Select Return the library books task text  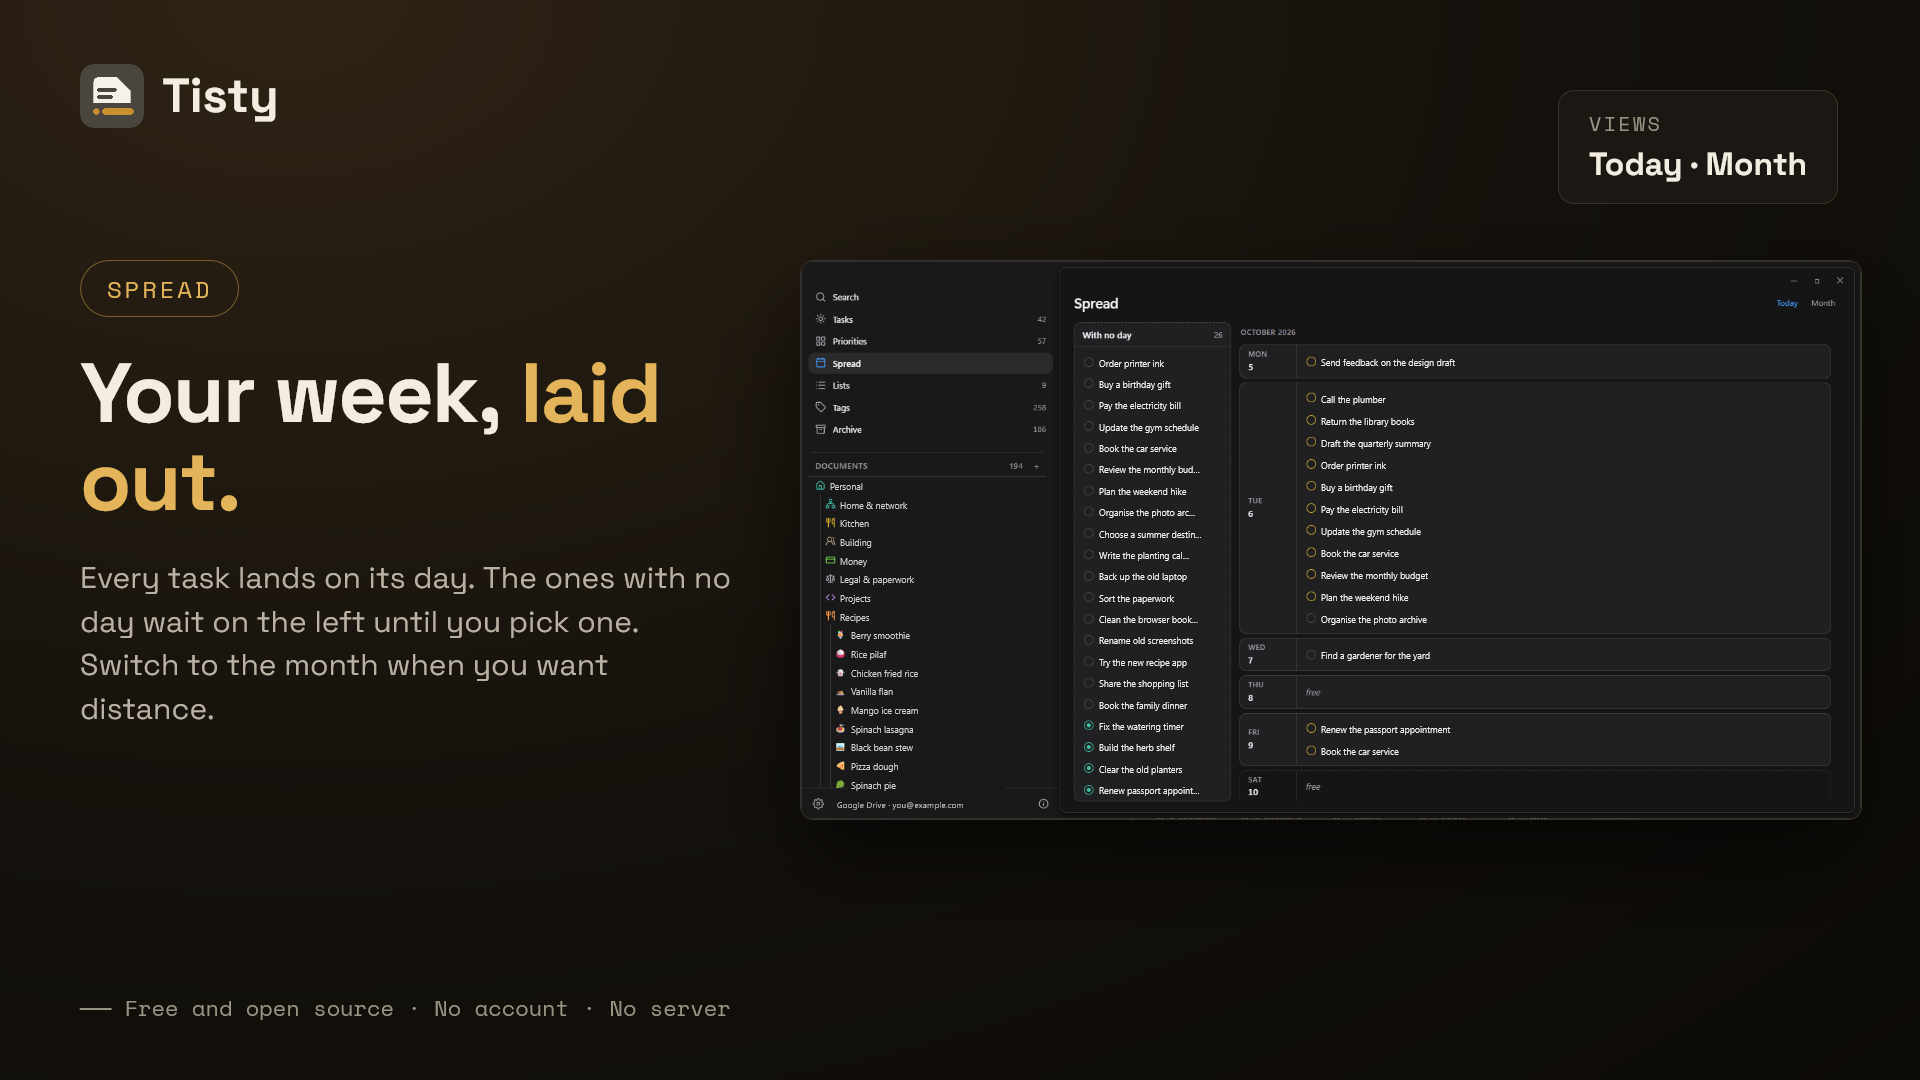(x=1367, y=422)
